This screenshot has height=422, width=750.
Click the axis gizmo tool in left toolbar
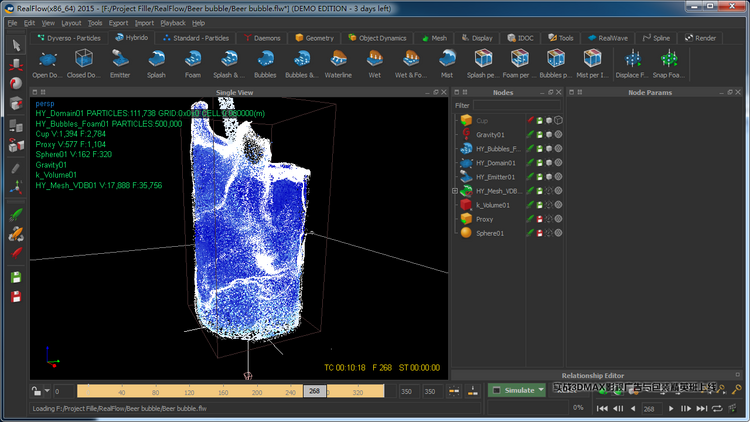pyautogui.click(x=16, y=187)
